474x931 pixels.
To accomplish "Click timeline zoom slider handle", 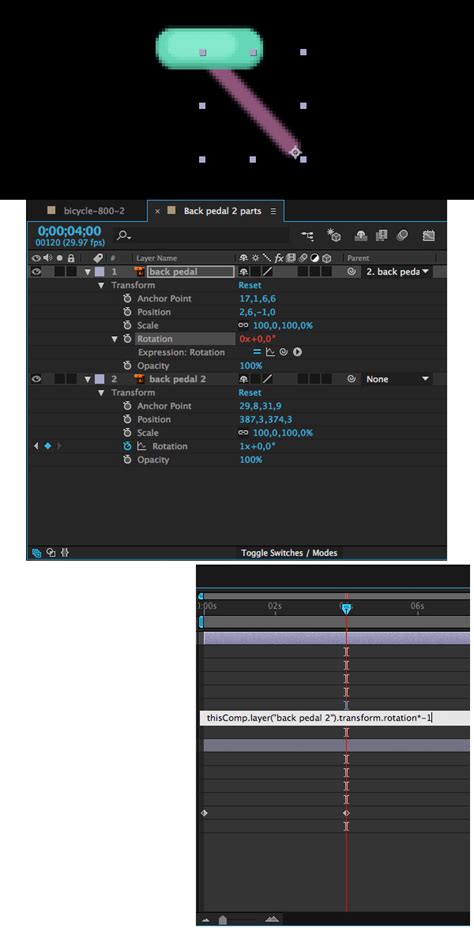I will pos(223,920).
